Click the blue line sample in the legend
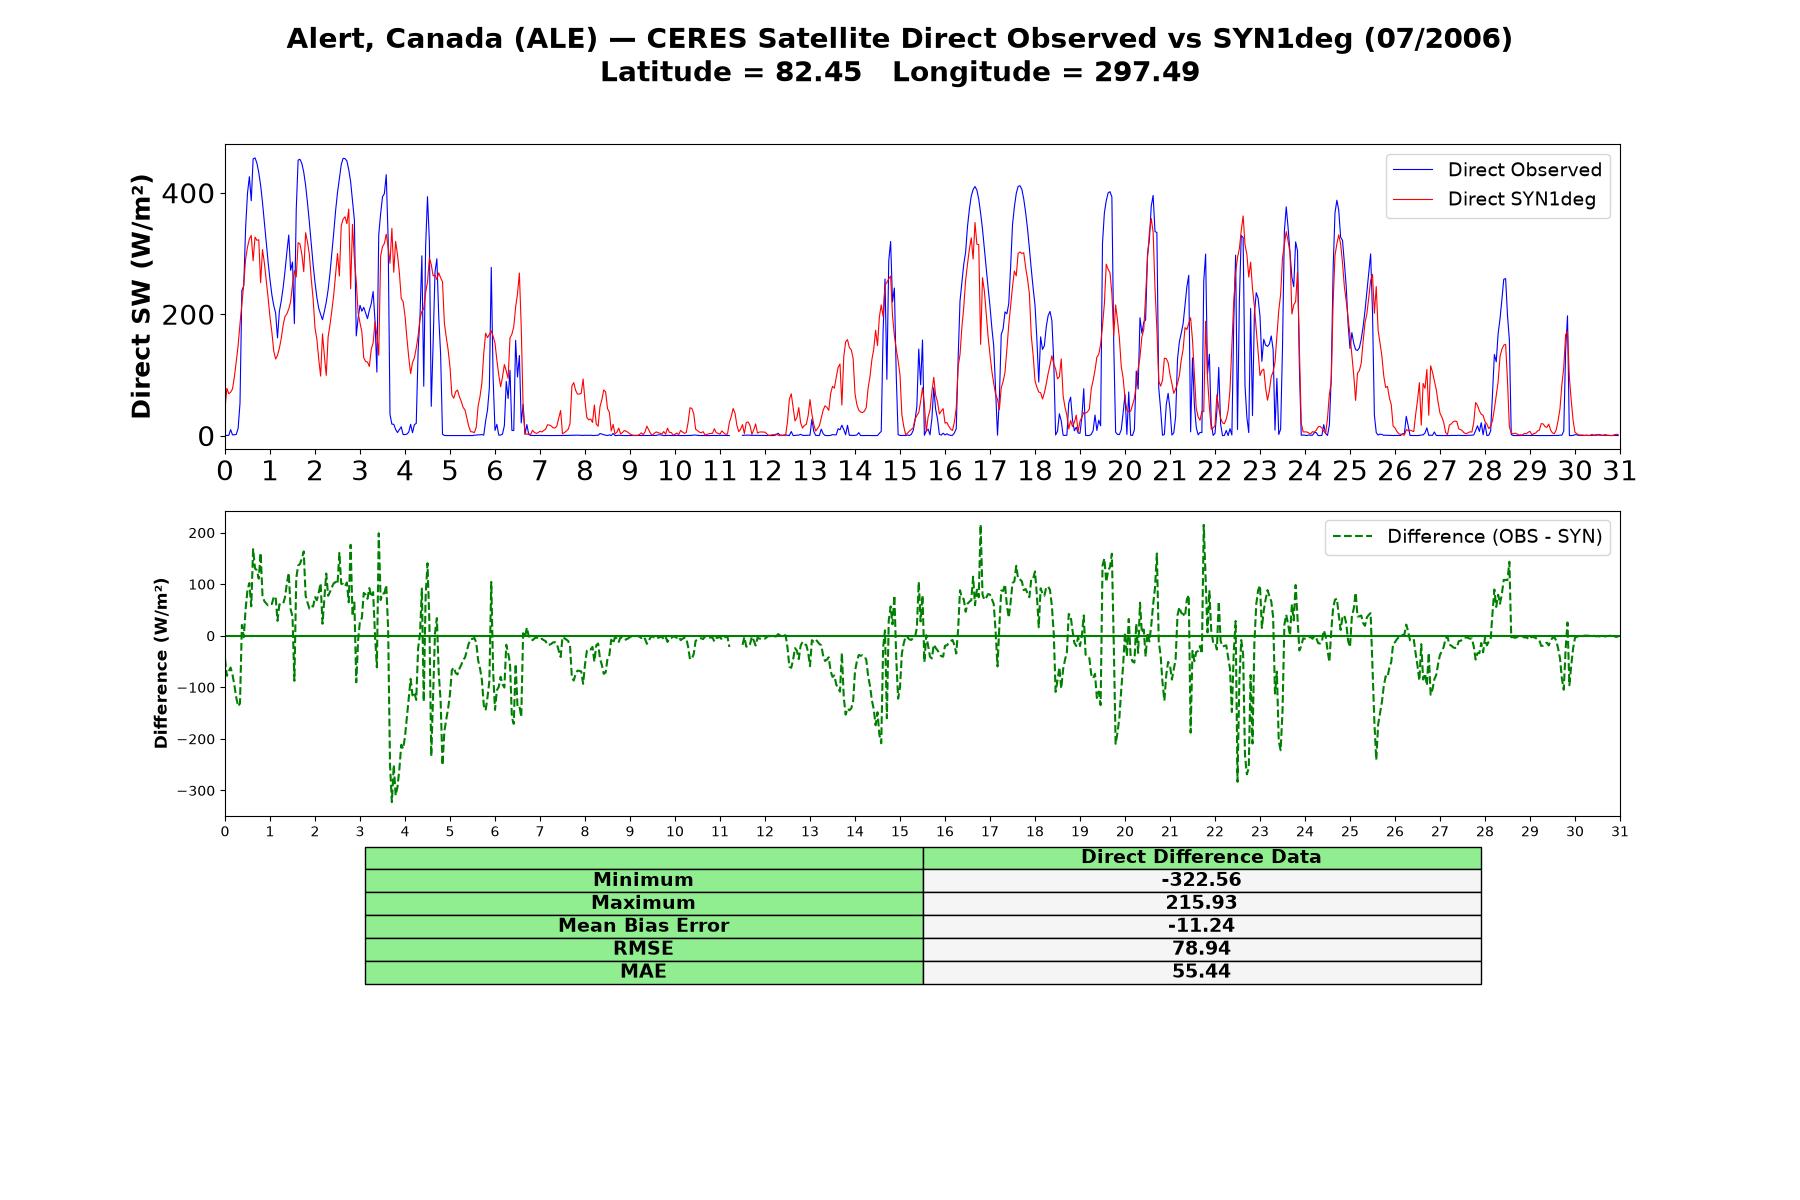 pos(1413,170)
